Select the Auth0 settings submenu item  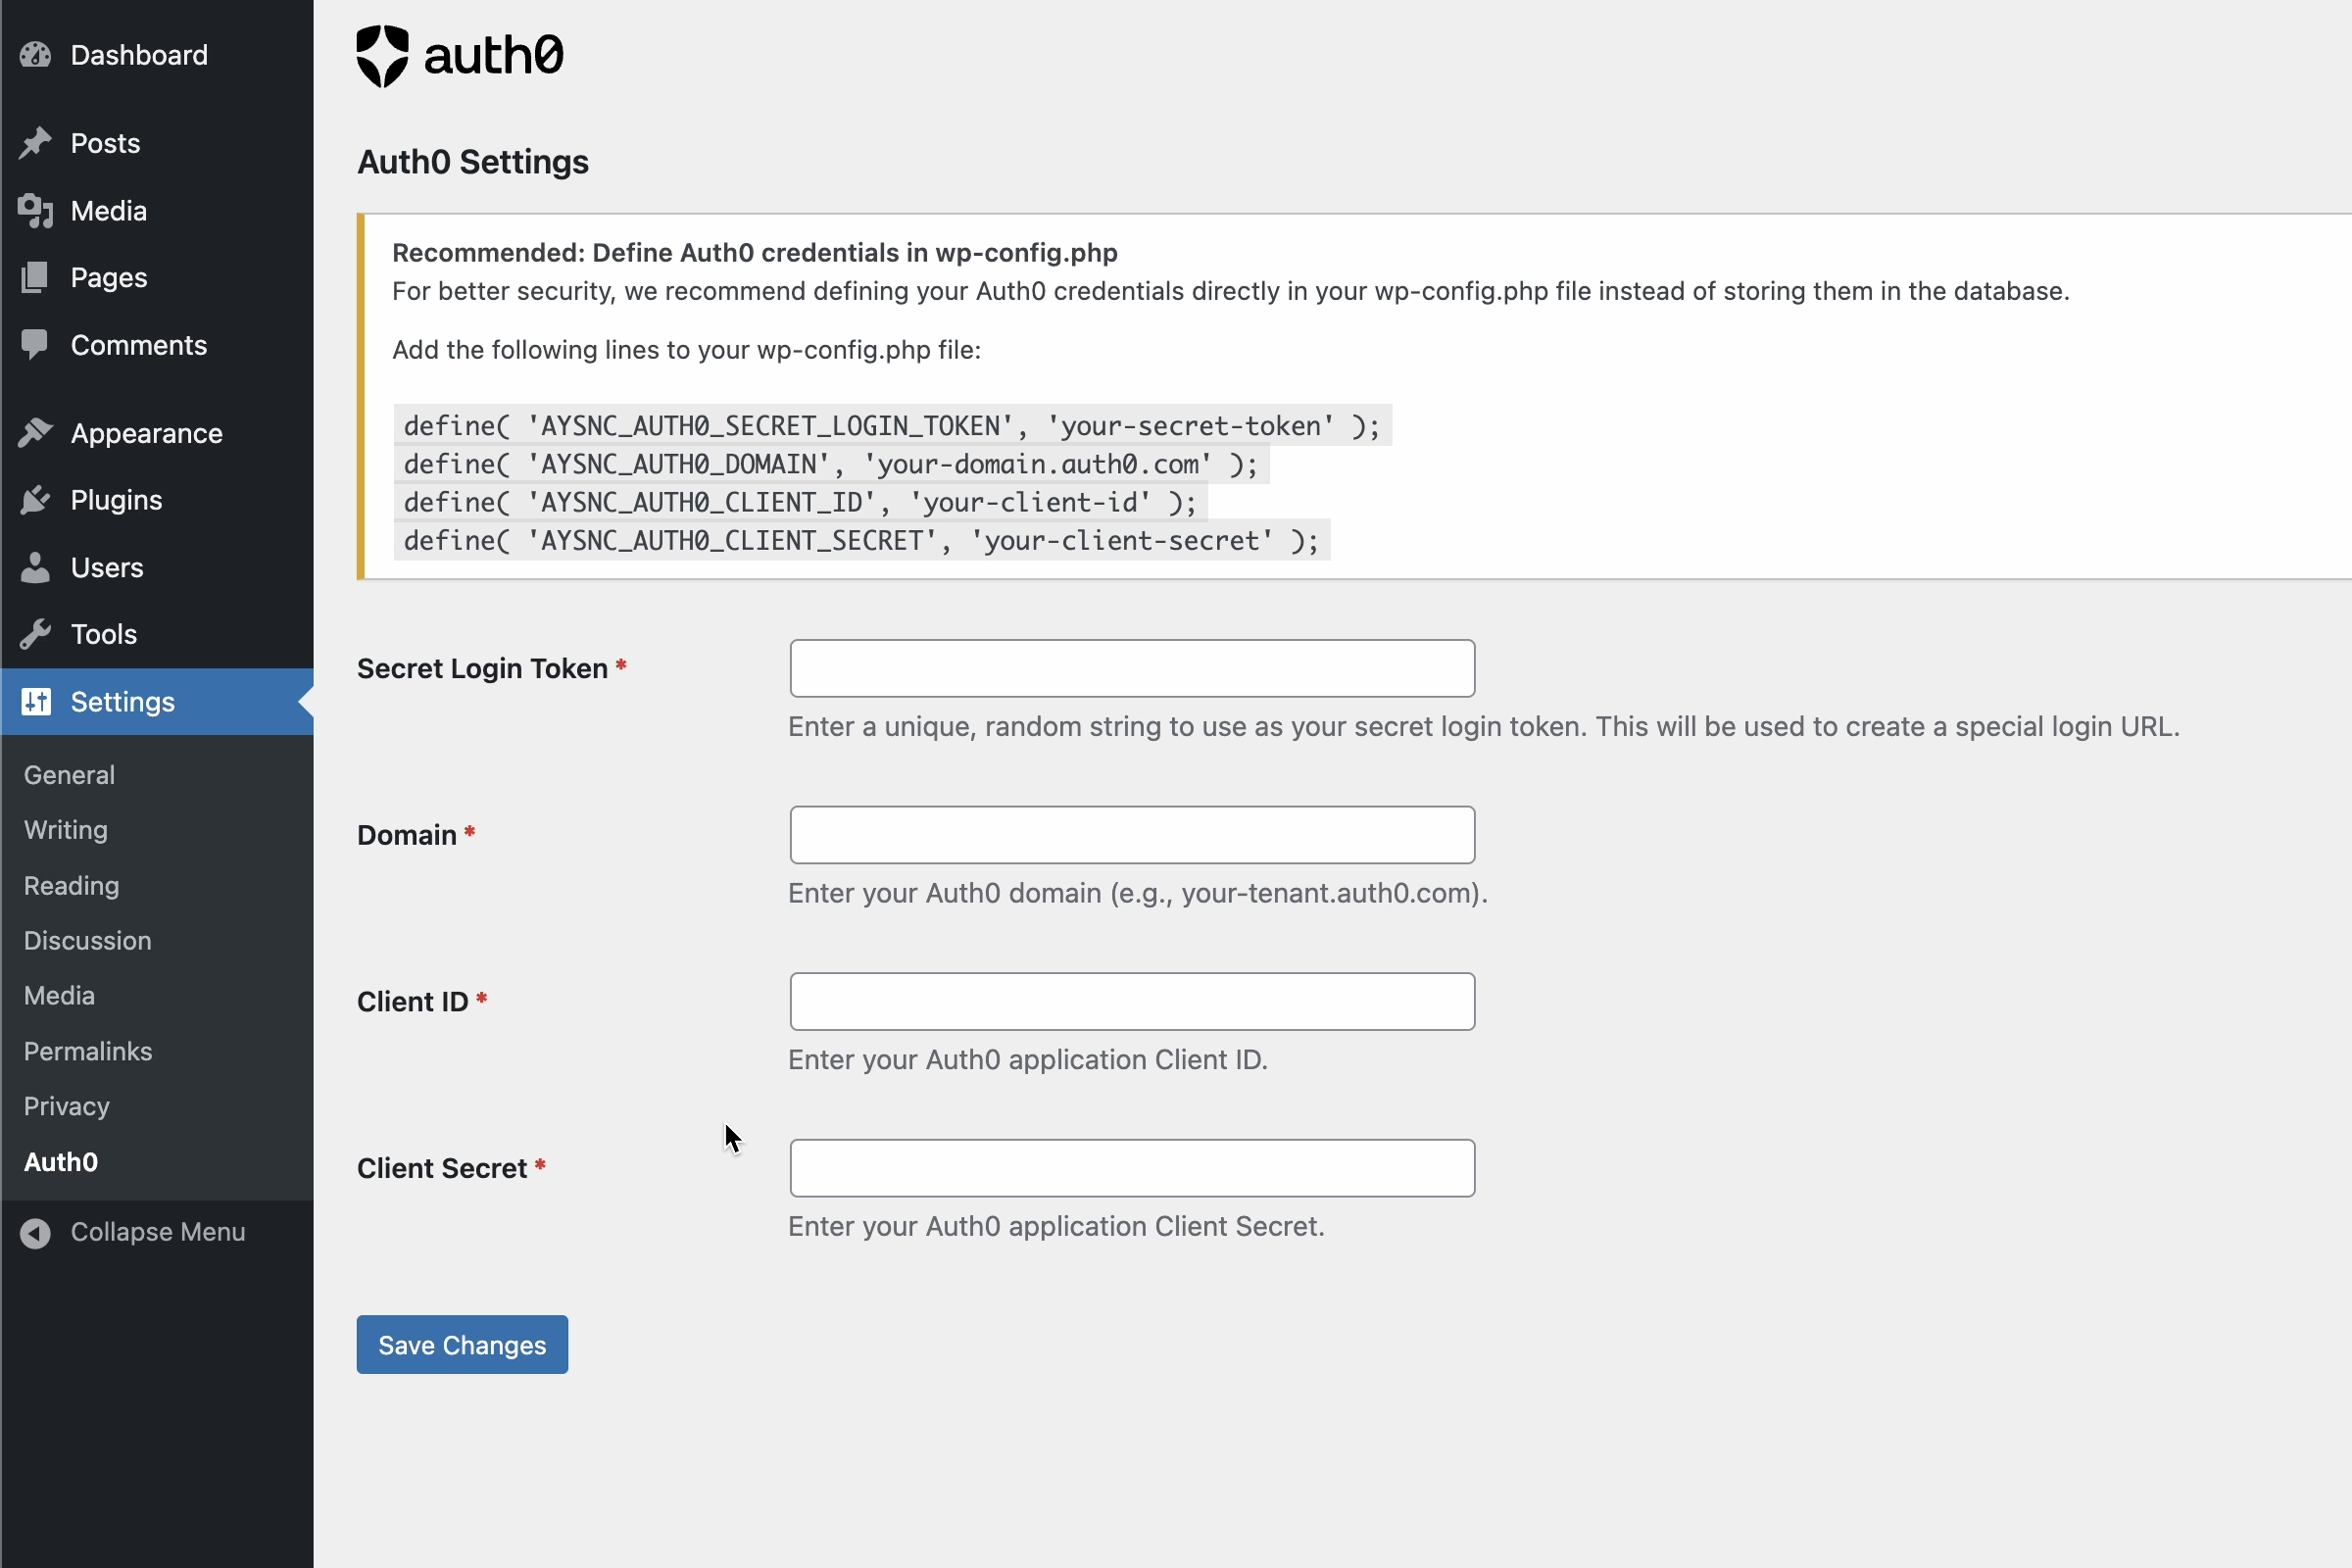click(x=61, y=1162)
